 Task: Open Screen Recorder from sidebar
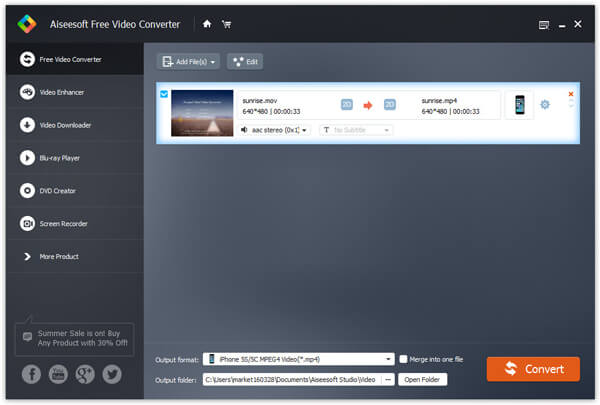click(x=75, y=224)
